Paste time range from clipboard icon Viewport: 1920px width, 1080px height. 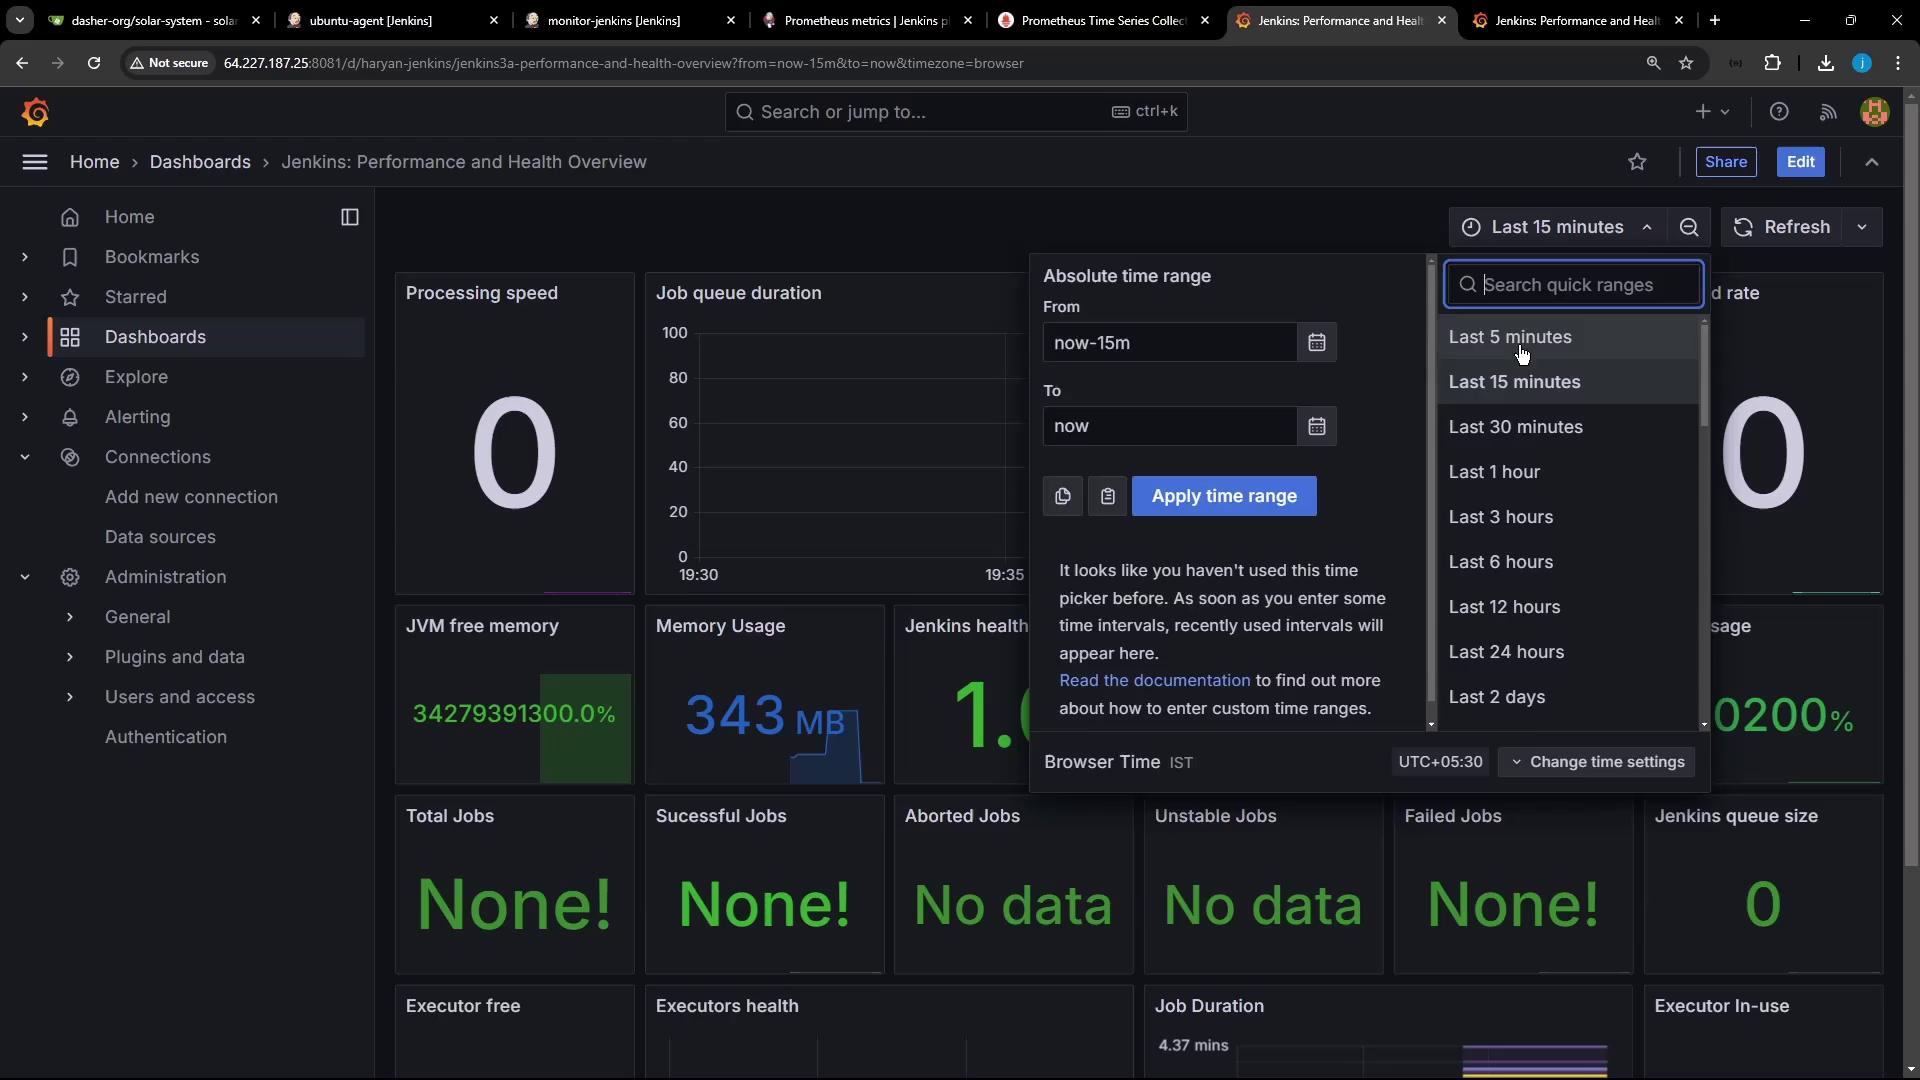pyautogui.click(x=1107, y=496)
